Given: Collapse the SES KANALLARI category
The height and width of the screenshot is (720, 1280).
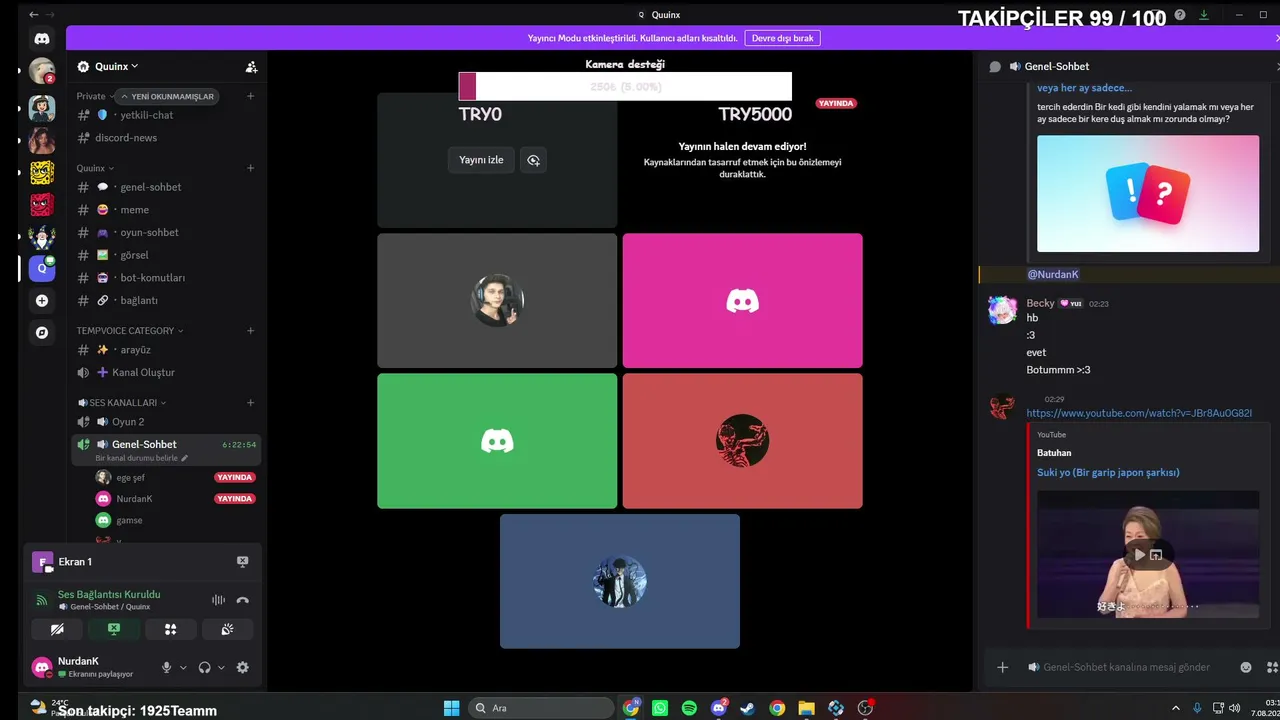Looking at the screenshot, I should coord(122,402).
